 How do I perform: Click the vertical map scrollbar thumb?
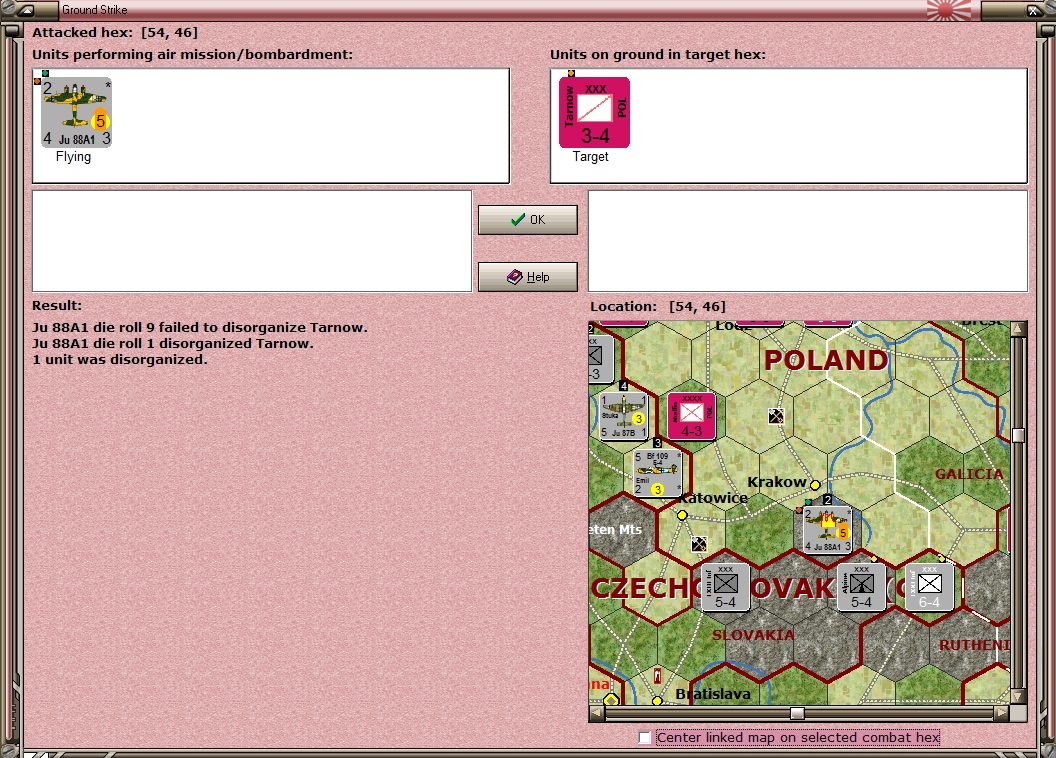tap(1018, 435)
